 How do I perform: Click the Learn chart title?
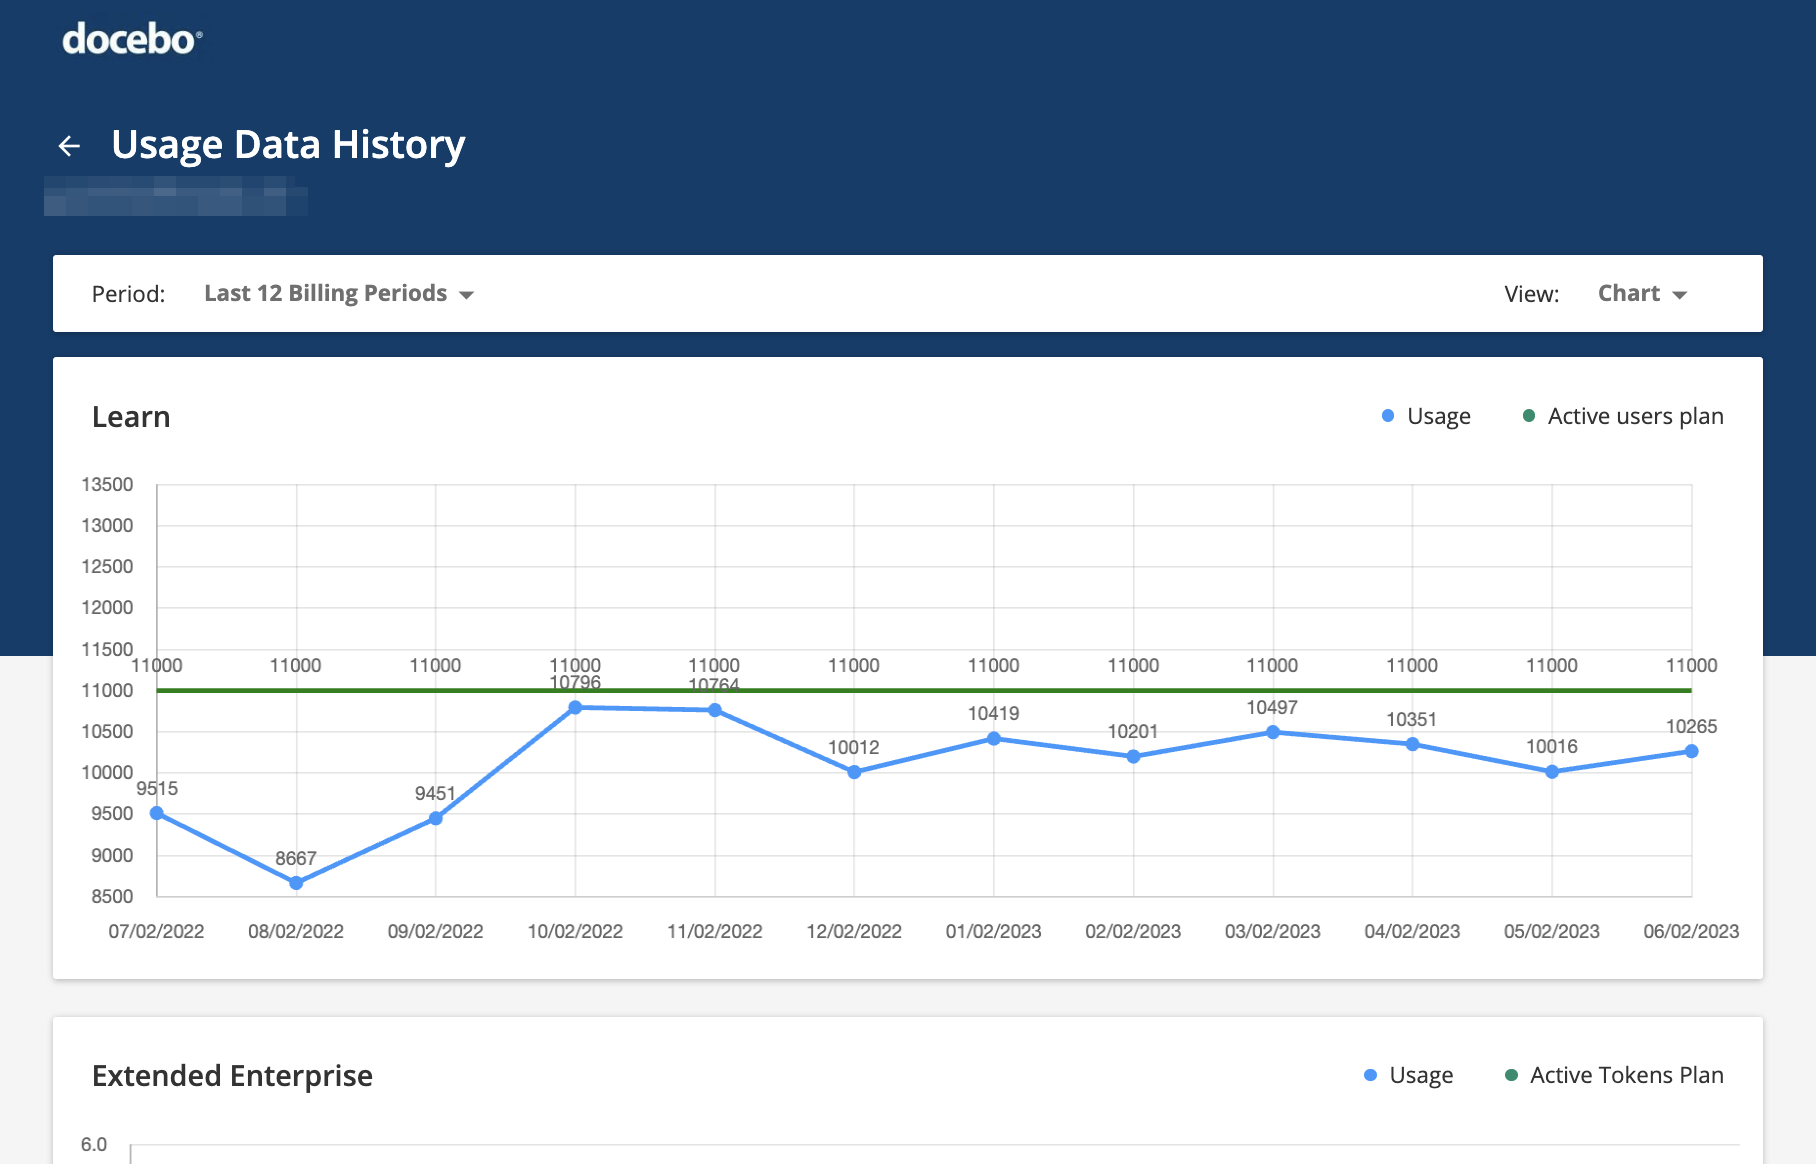130,416
